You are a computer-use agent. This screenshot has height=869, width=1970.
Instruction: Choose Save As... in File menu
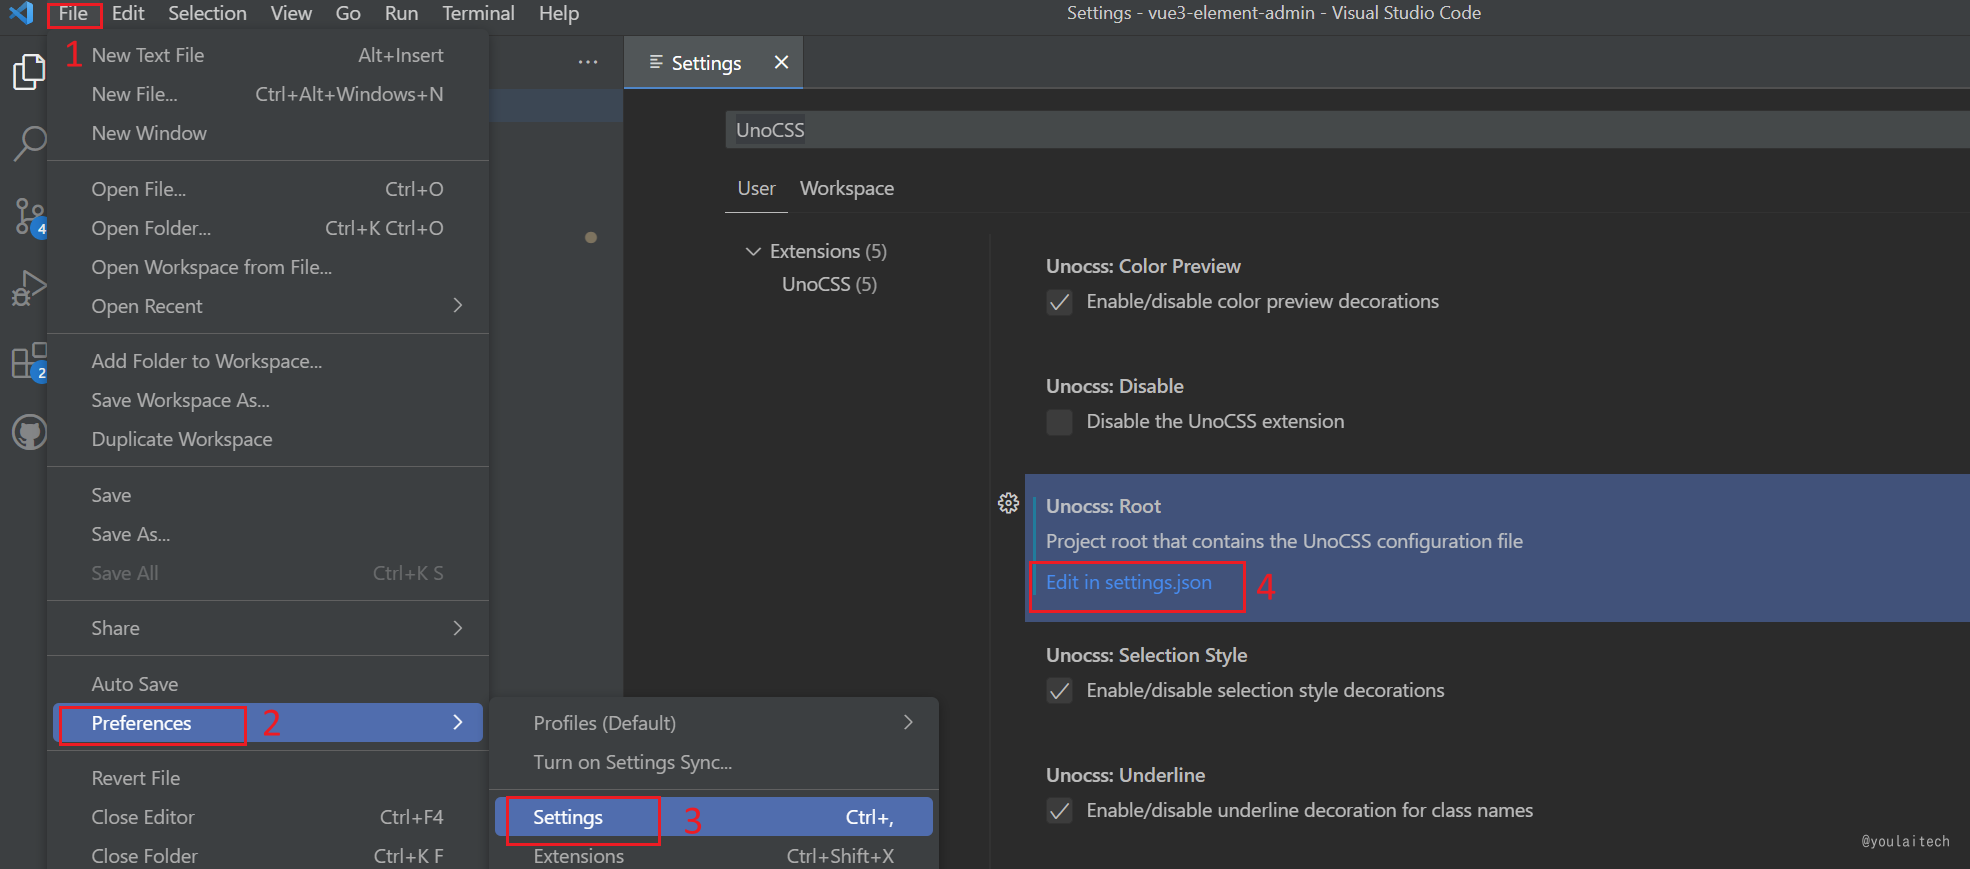268,534
